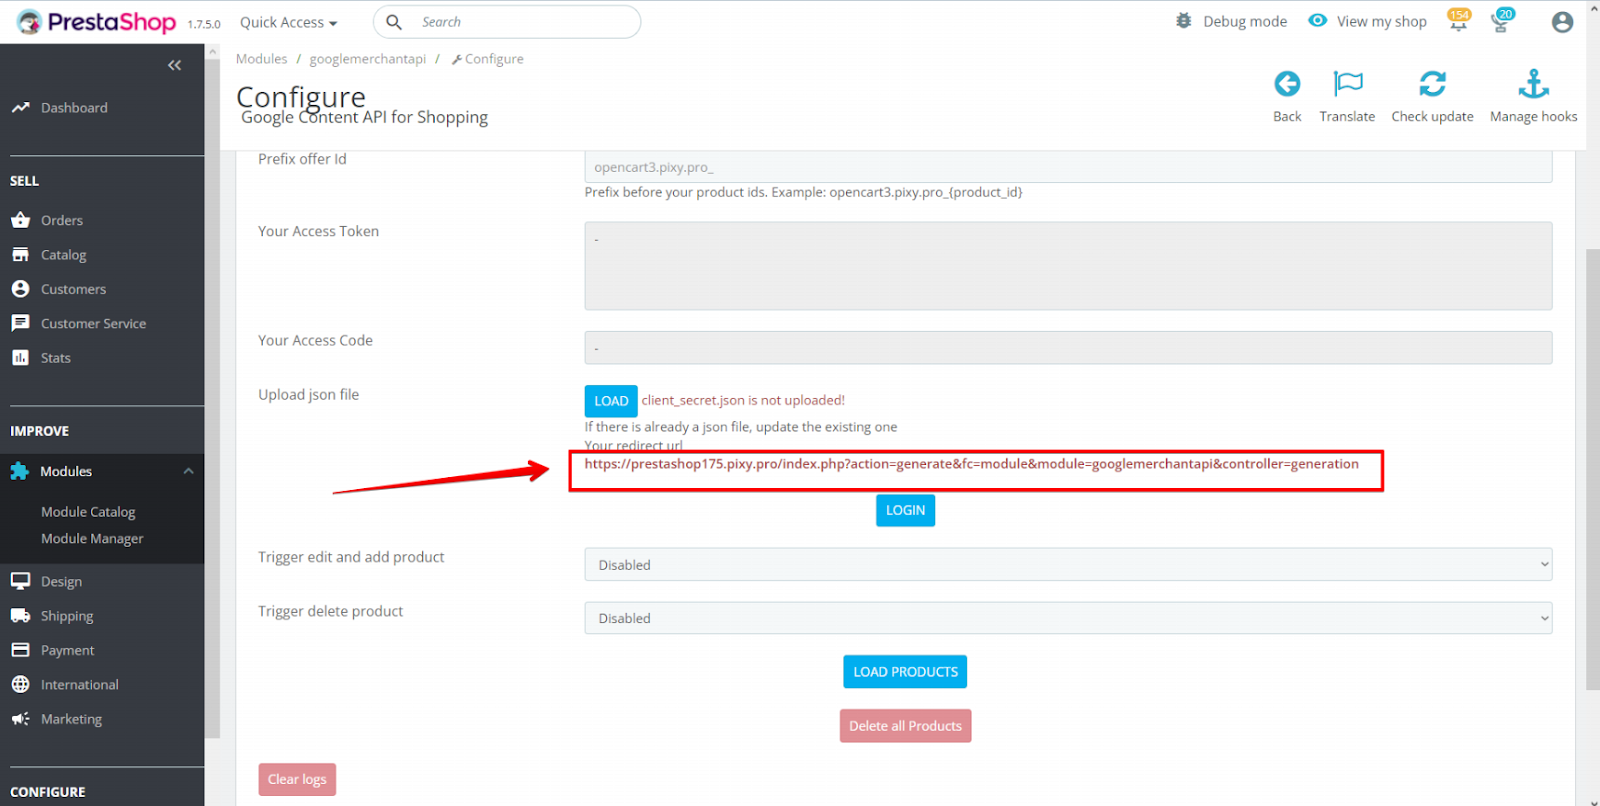Click the Prefix offer Id field

coord(1068,167)
